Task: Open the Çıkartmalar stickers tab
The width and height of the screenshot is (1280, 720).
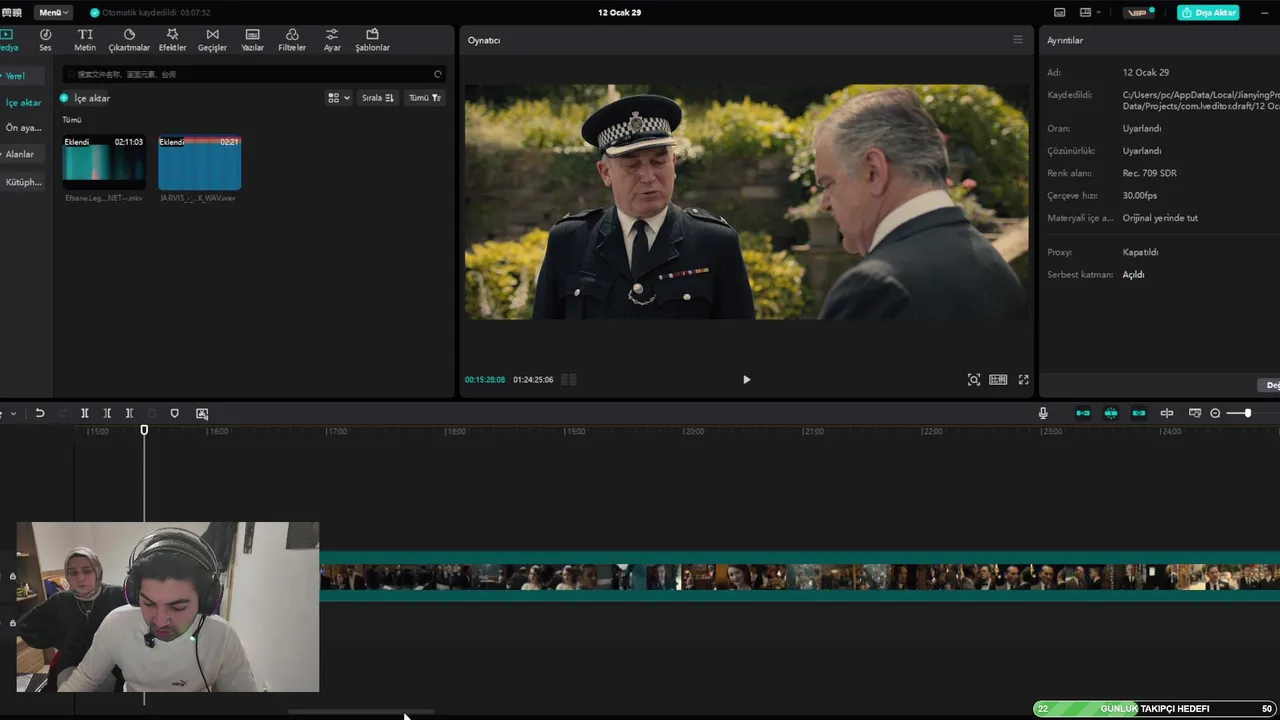Action: 129,40
